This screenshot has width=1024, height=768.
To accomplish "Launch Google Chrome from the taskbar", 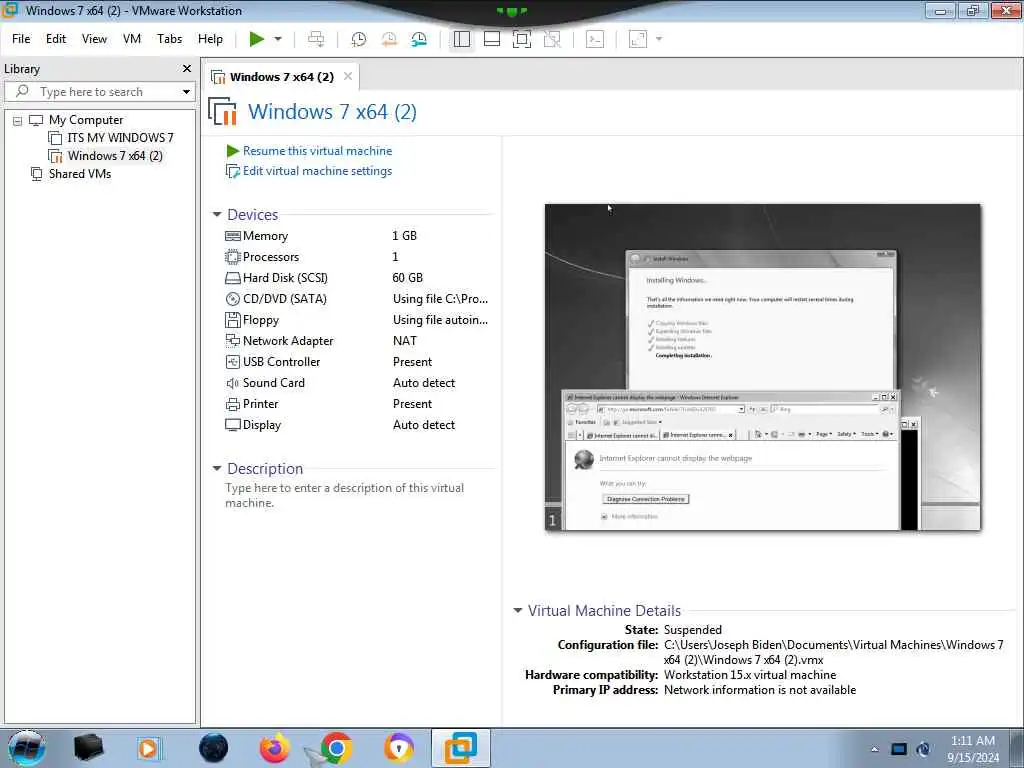I will [x=336, y=748].
